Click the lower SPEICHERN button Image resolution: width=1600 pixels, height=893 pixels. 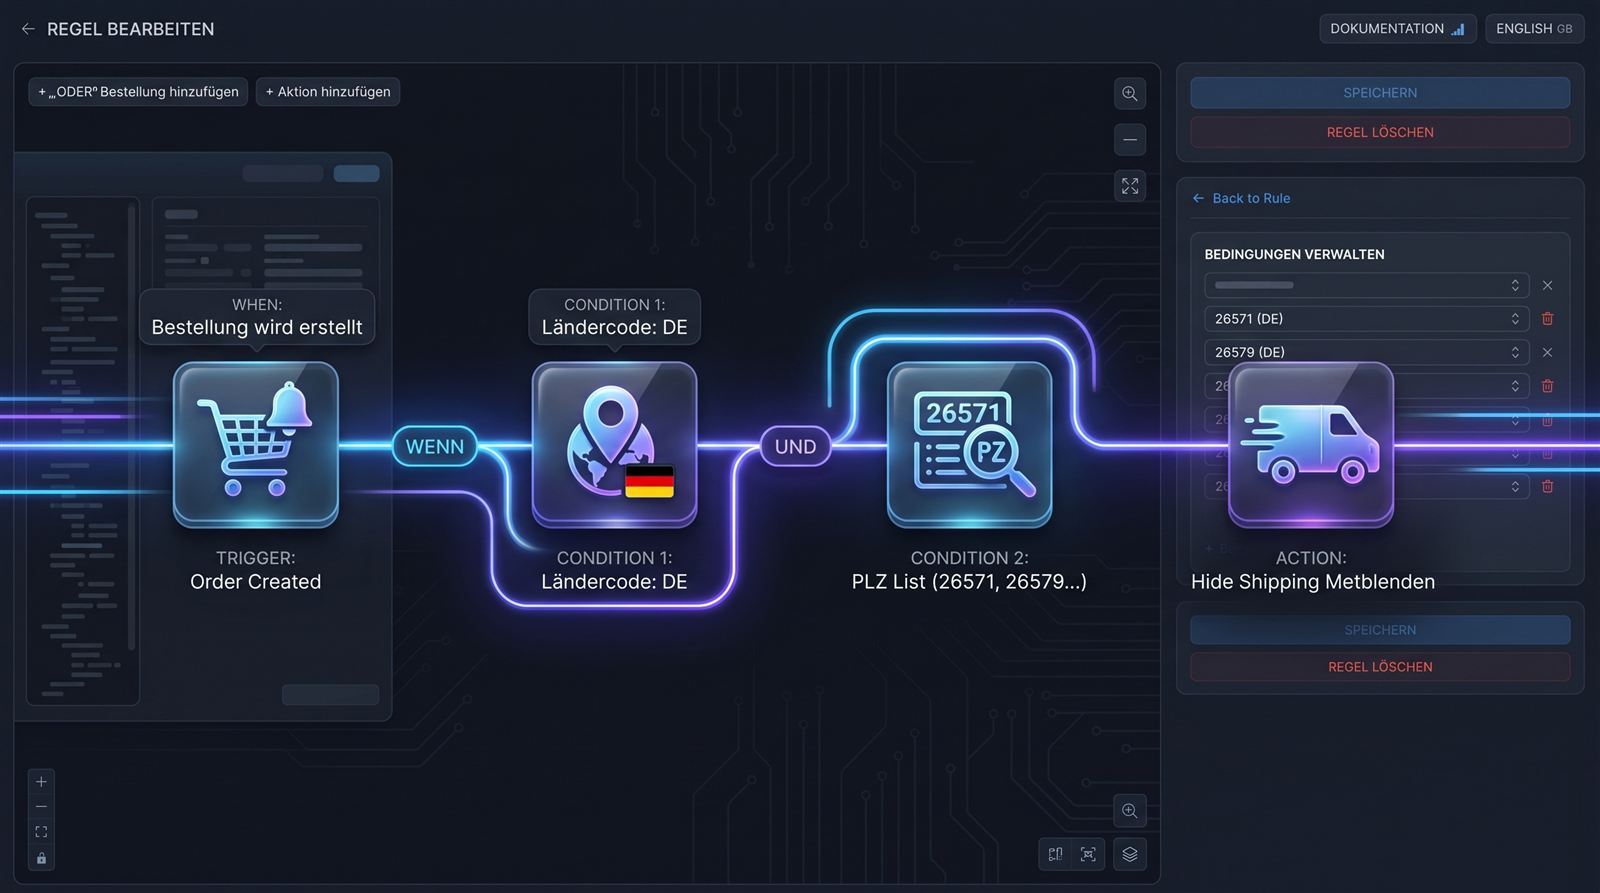point(1380,630)
